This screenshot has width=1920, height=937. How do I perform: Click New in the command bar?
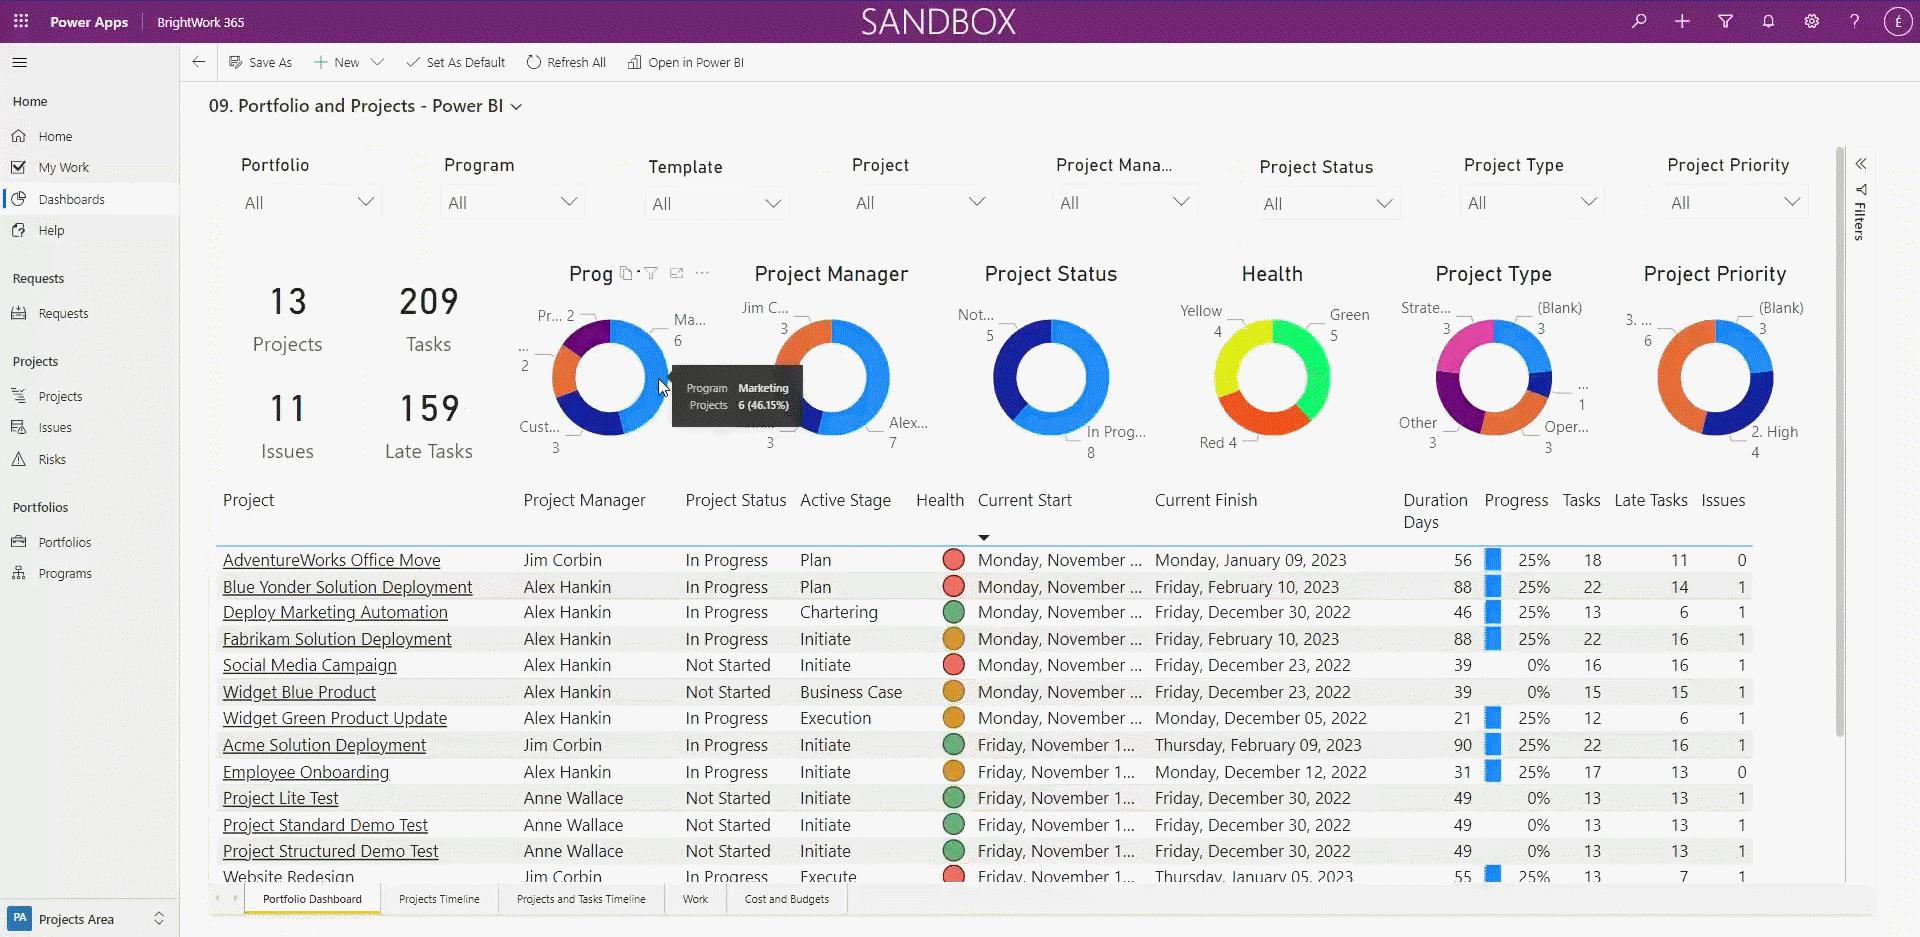337,62
